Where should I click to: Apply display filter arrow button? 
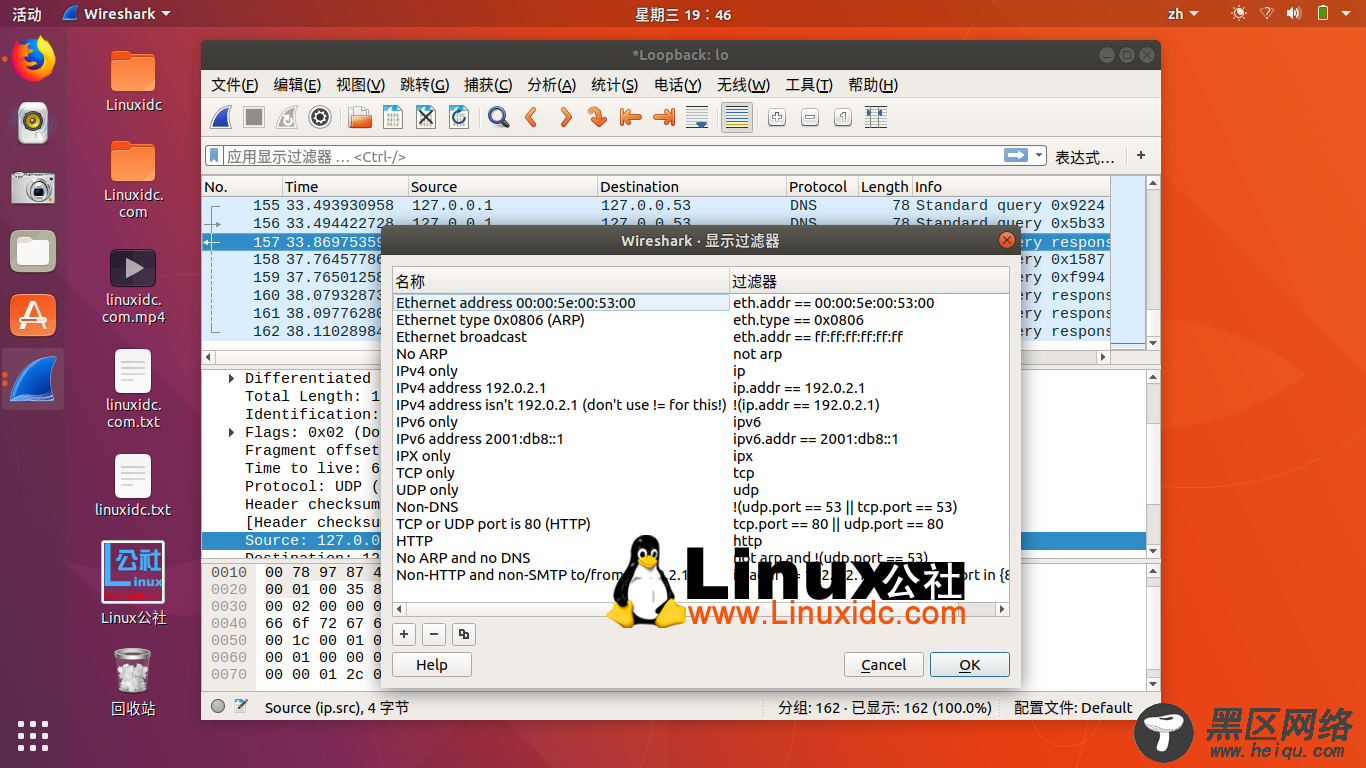[x=1016, y=155]
